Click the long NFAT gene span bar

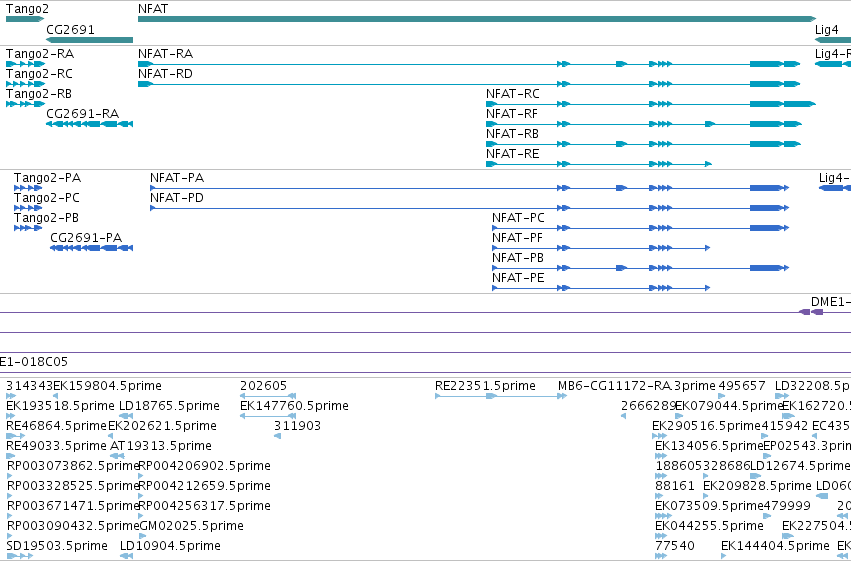click(x=477, y=19)
